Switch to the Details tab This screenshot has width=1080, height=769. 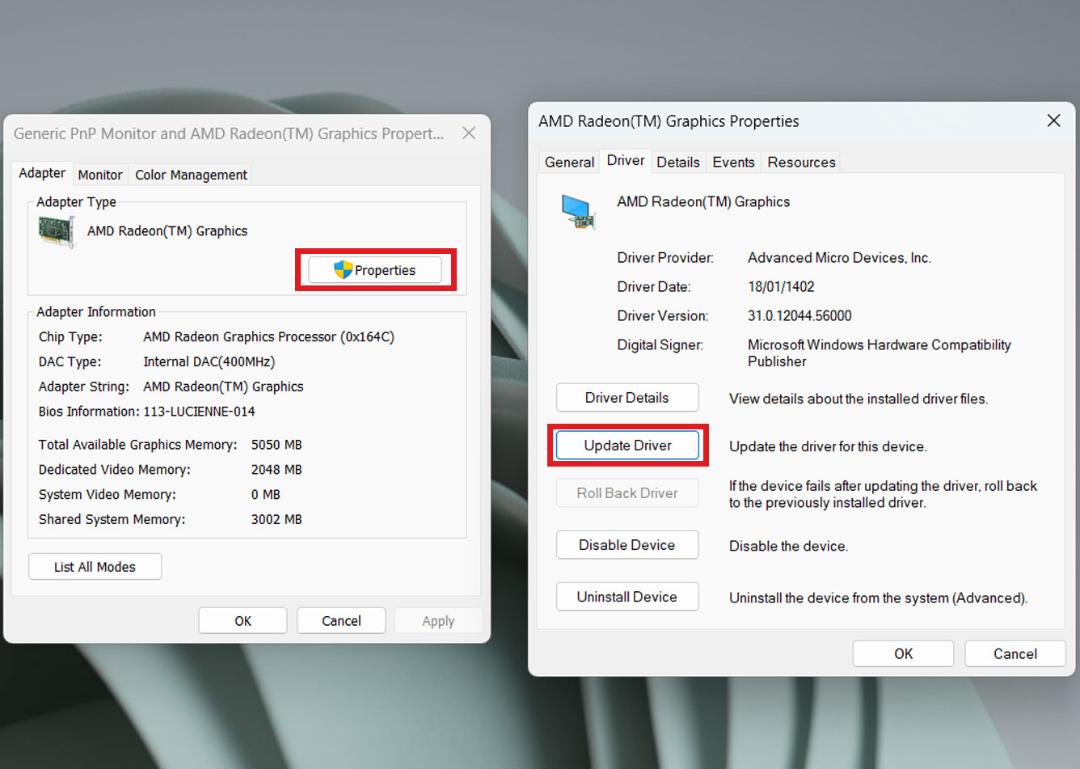678,162
